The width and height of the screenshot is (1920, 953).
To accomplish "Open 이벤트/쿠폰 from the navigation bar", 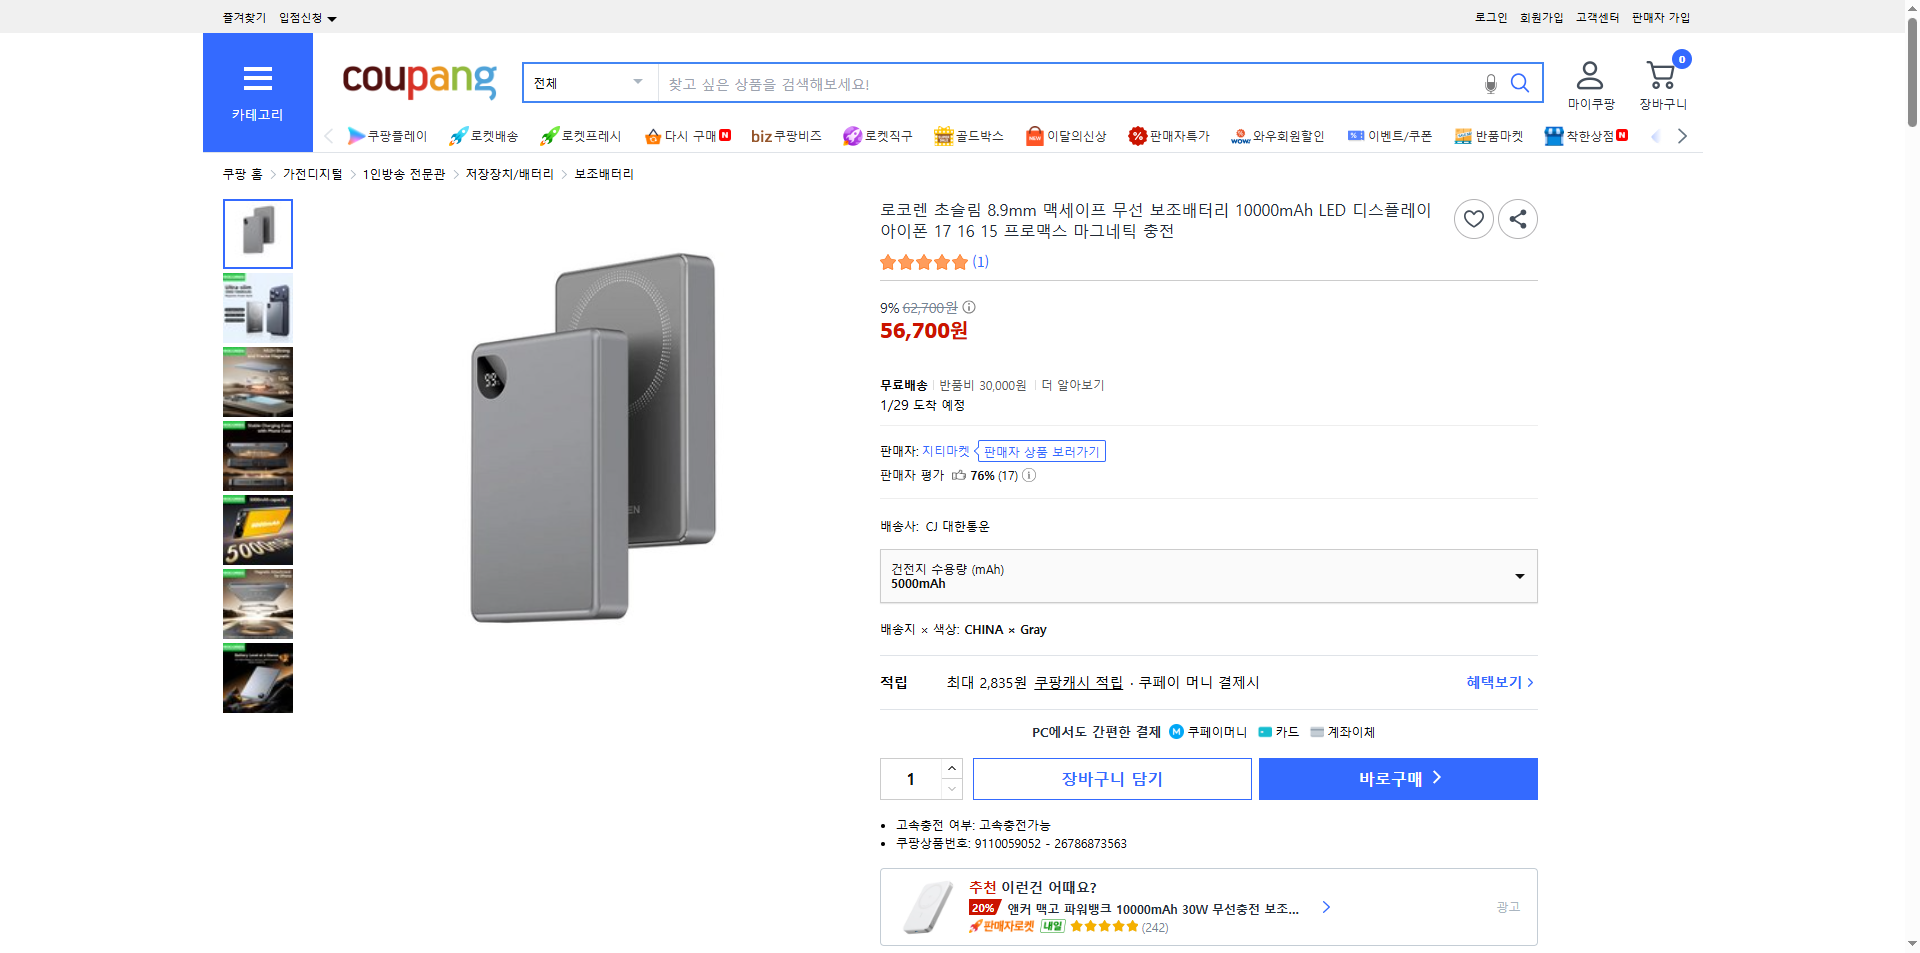I will click(1391, 136).
